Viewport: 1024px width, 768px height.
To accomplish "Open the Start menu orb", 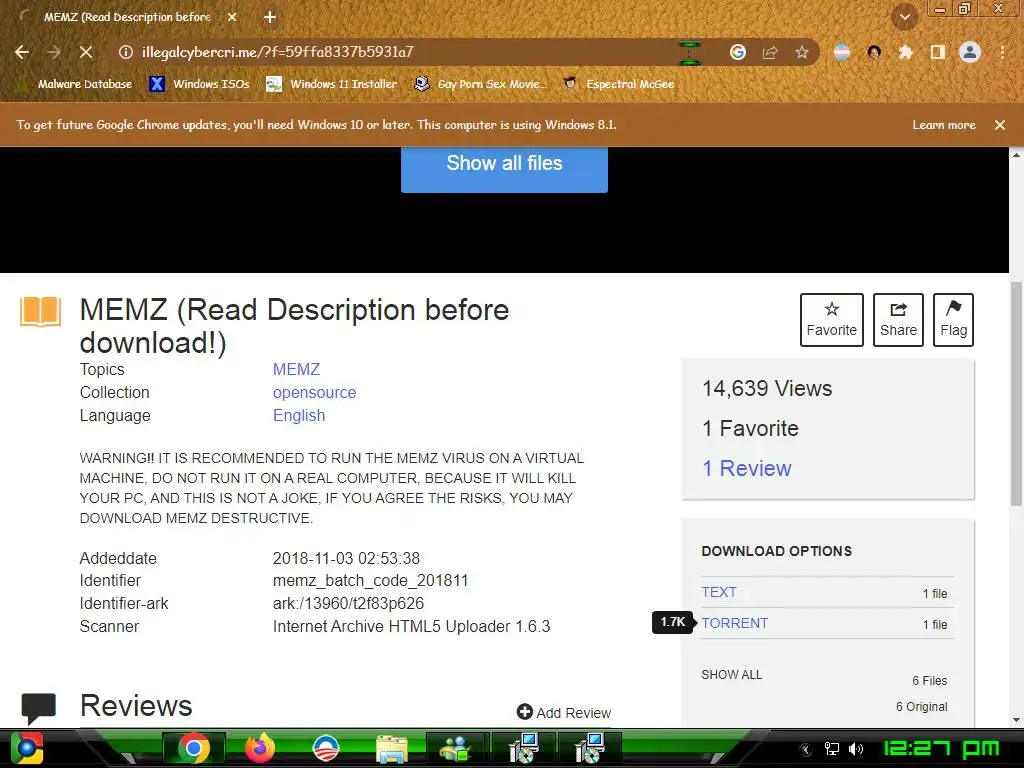I will 27,748.
